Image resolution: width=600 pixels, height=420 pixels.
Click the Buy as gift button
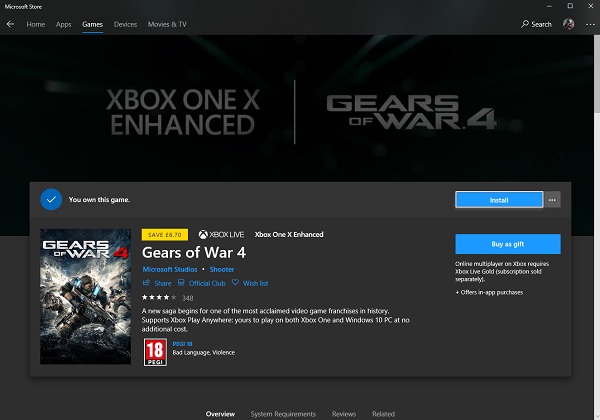[508, 244]
